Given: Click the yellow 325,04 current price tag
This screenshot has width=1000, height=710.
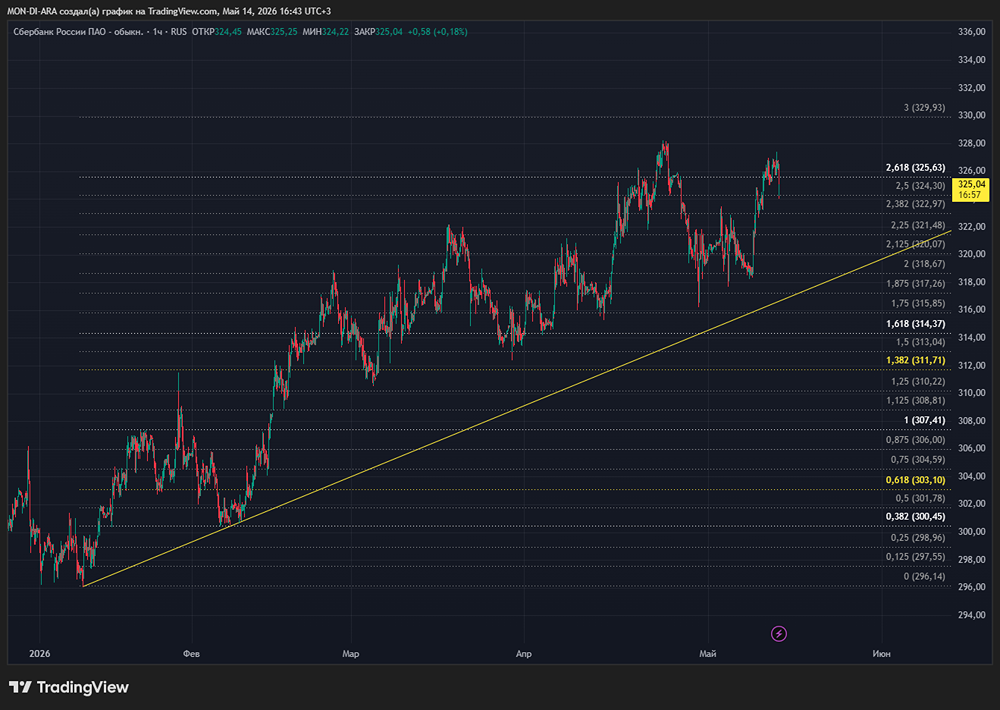Looking at the screenshot, I should (970, 189).
